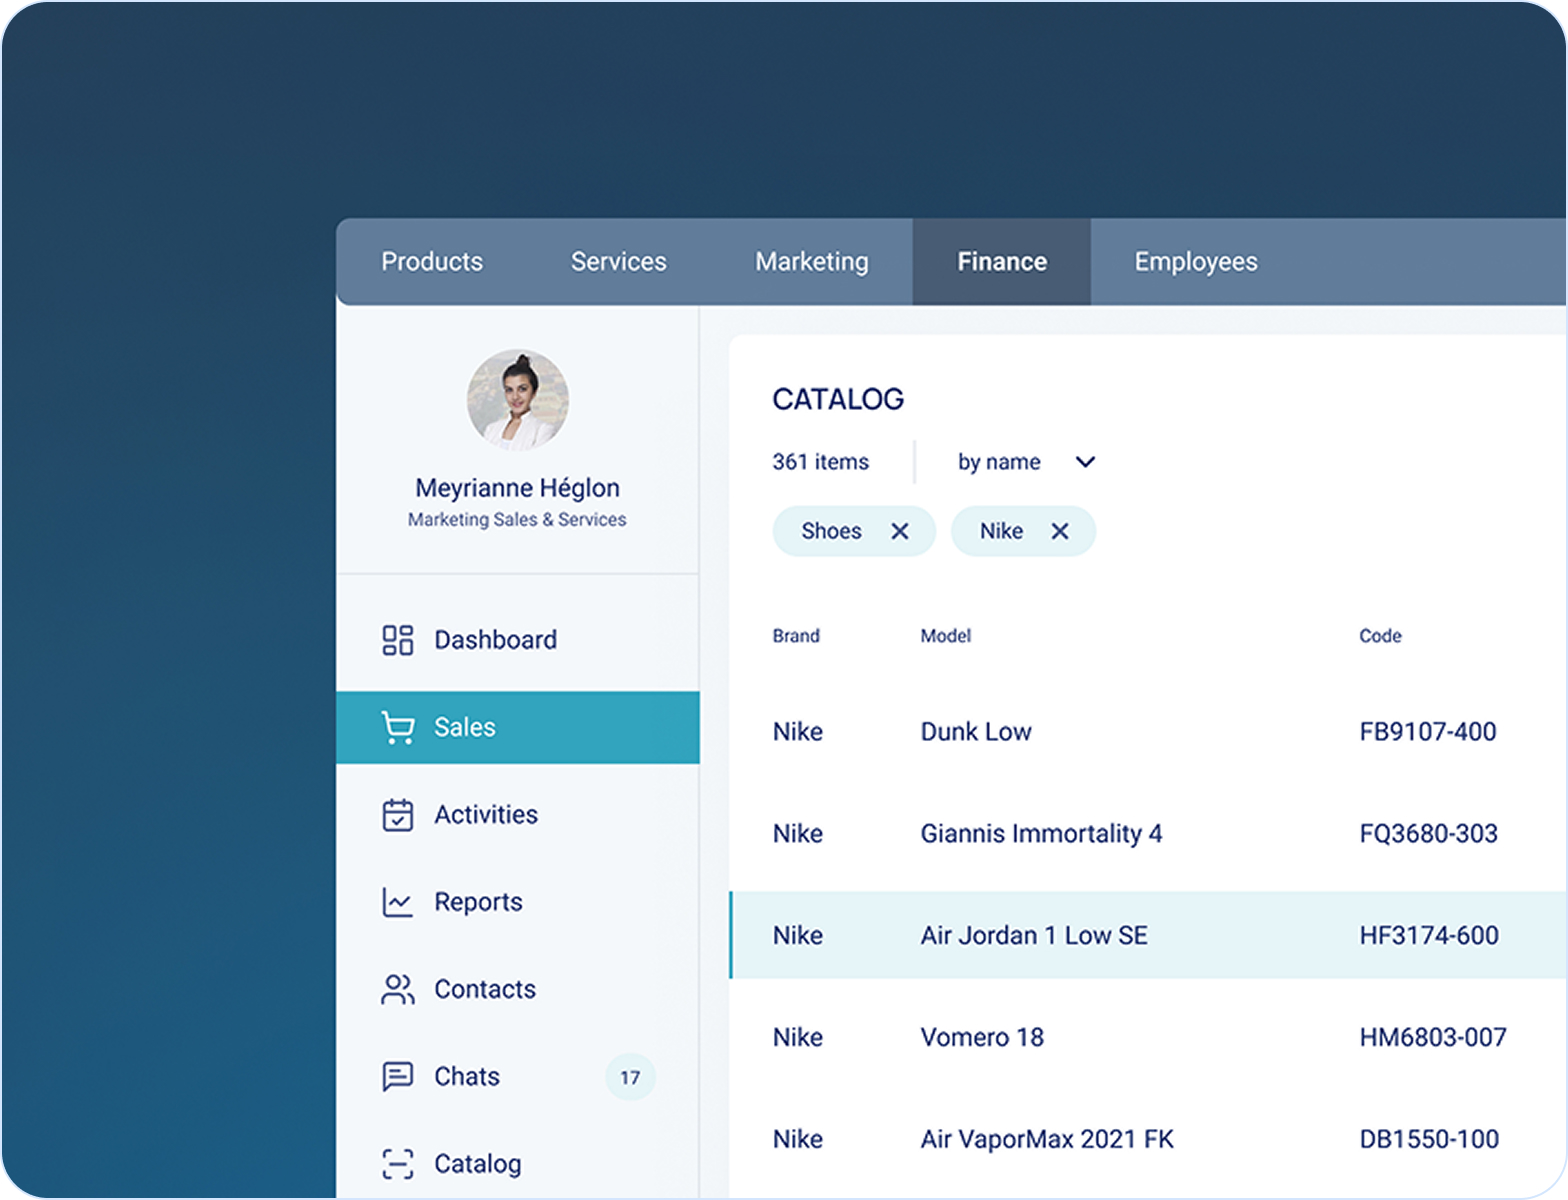Click the Brand column header
Screen dimensions: 1568x1200
click(796, 636)
